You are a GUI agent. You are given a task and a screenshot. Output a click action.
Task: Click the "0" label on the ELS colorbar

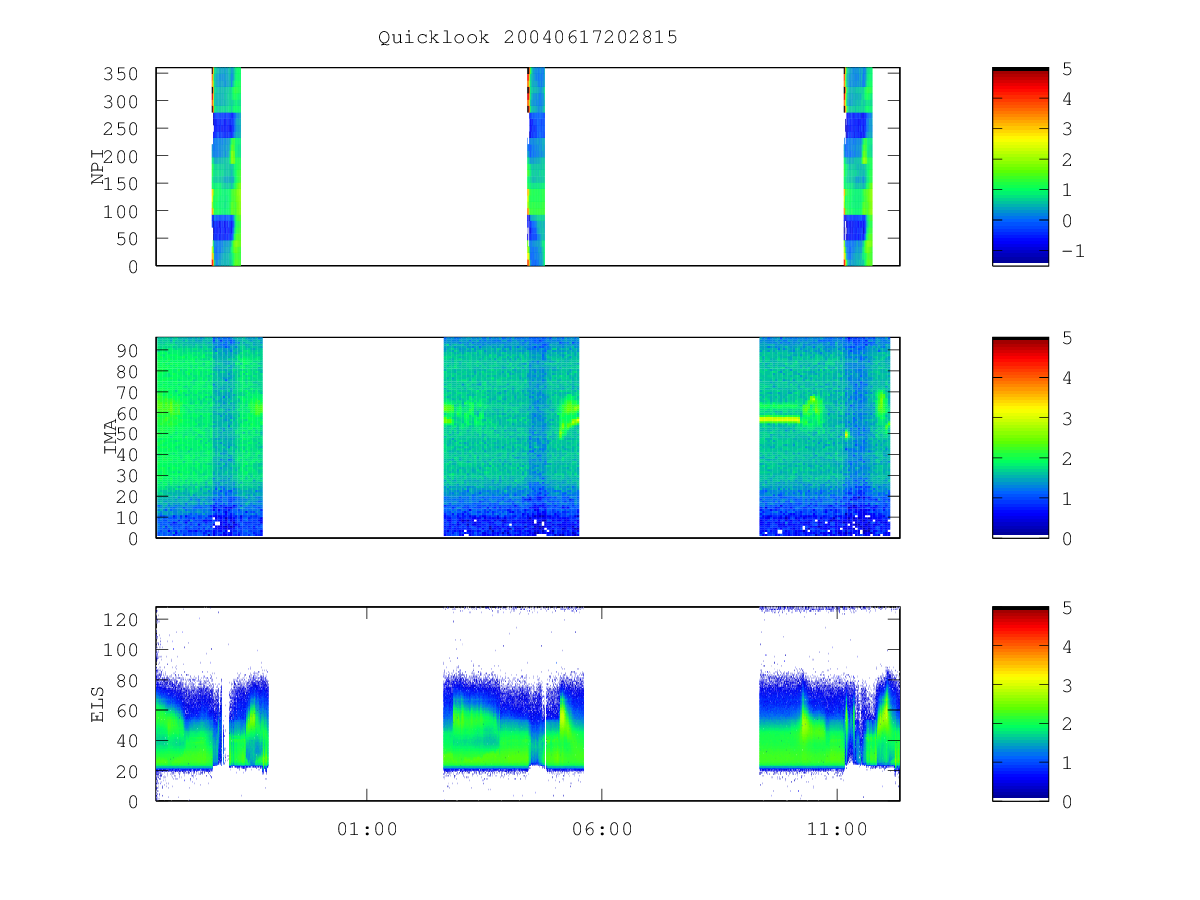1067,801
